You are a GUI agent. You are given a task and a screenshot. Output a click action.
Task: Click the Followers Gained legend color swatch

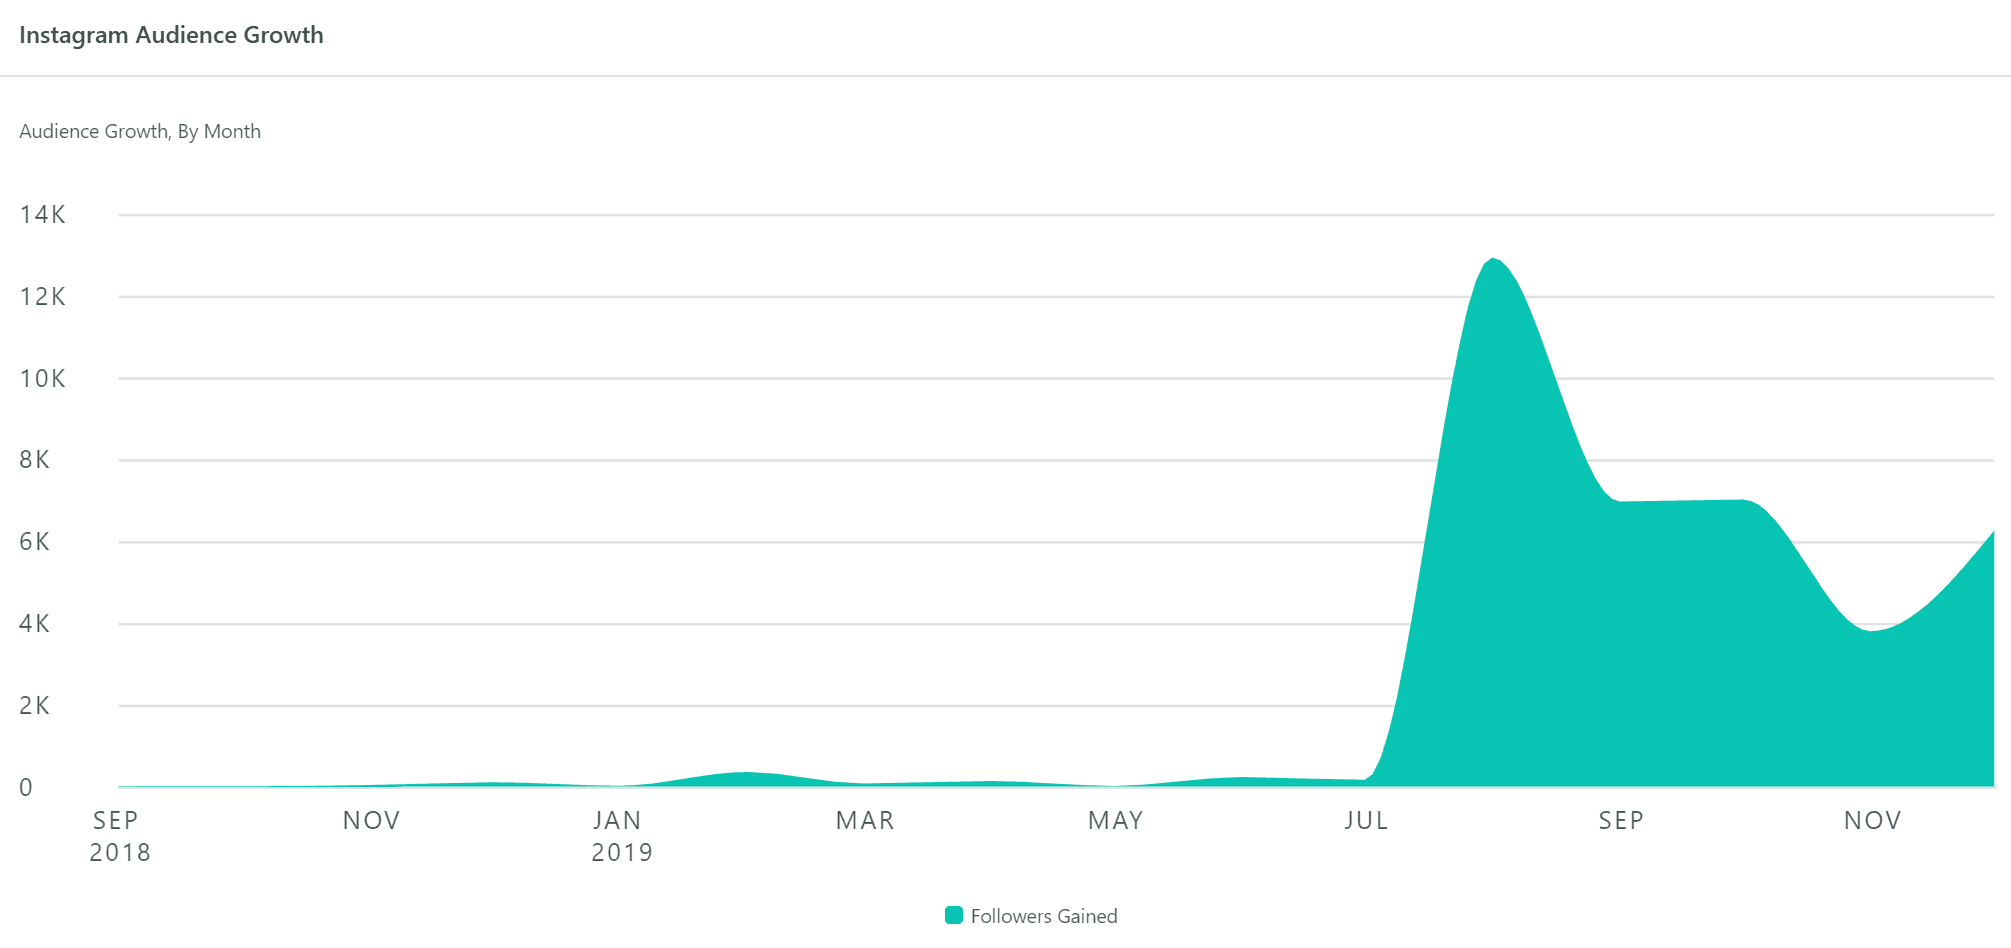[x=954, y=915]
